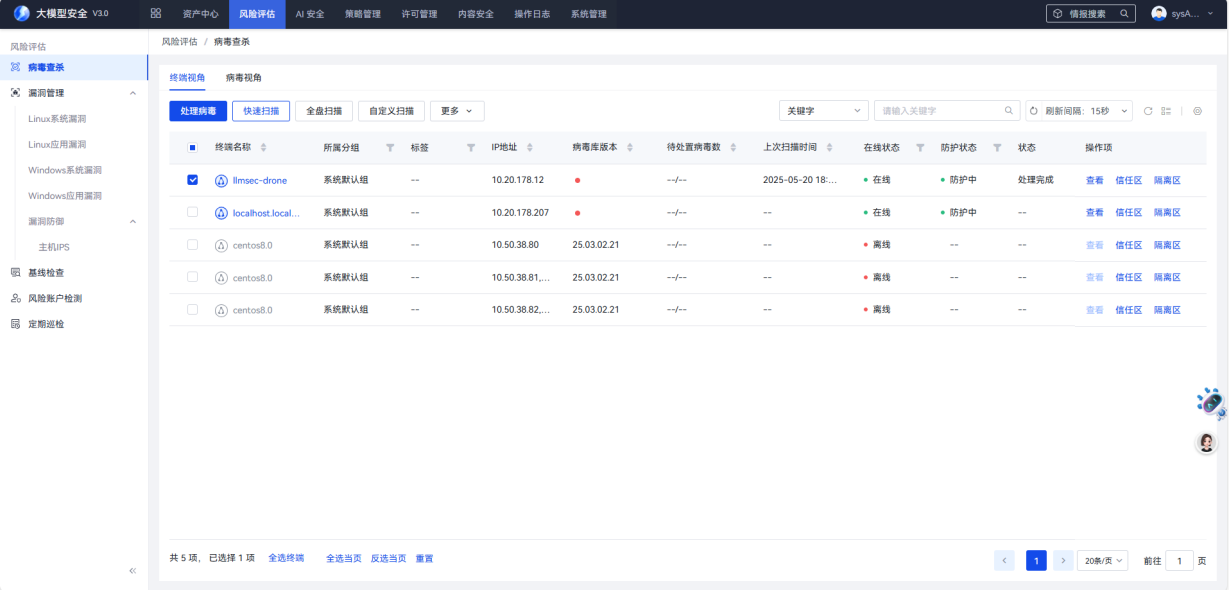
Task: Collapse the left sidebar double-arrow icon
Action: click(132, 570)
